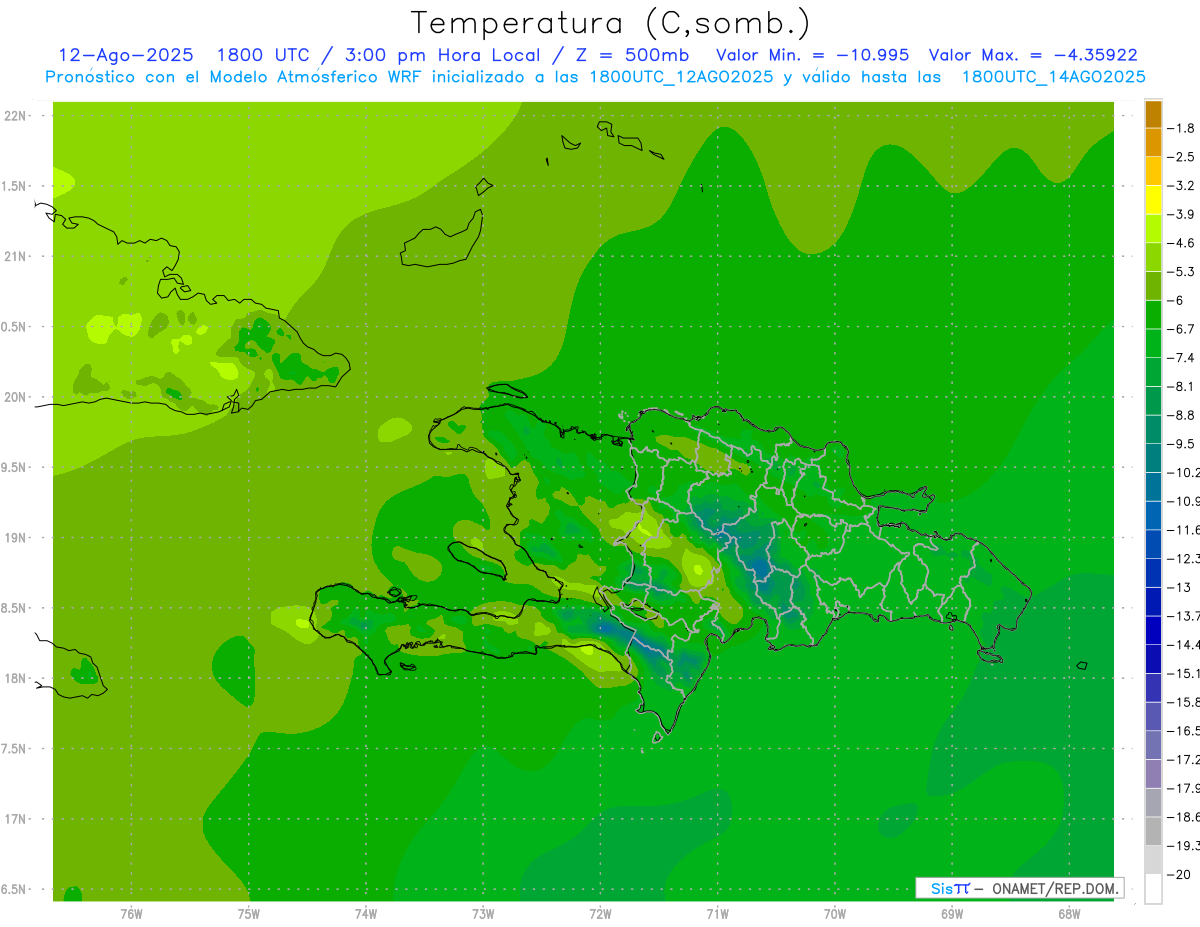Pick the white swatch below -20 in legend
1200x927 pixels.
1153,888
